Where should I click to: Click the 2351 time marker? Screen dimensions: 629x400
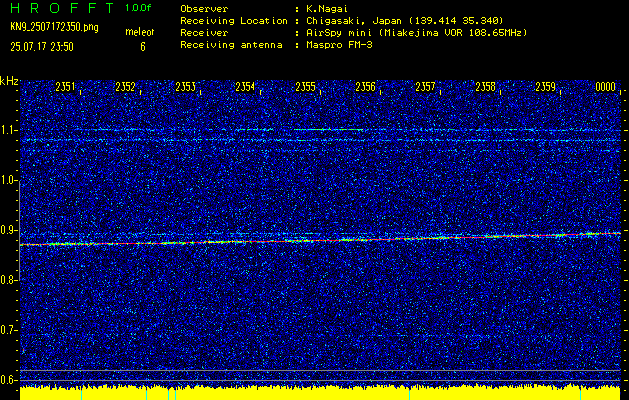65,87
